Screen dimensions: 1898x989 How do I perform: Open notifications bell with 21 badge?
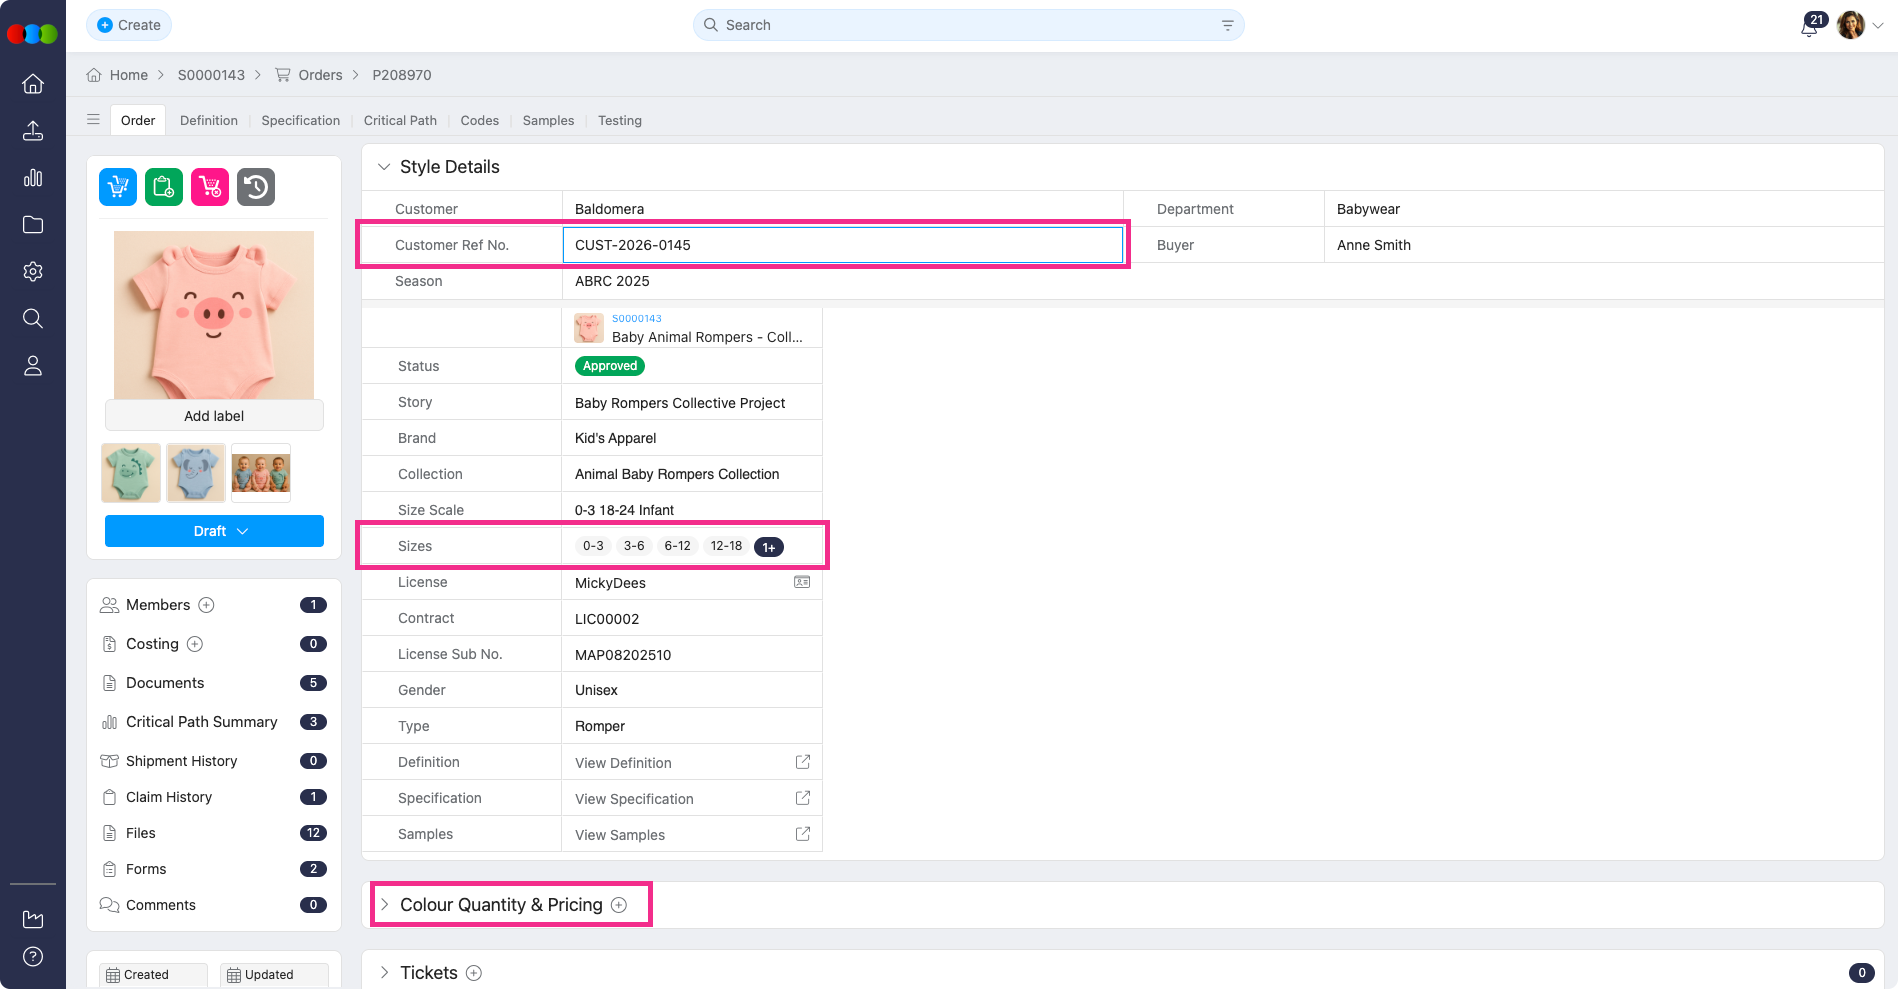pos(1809,26)
